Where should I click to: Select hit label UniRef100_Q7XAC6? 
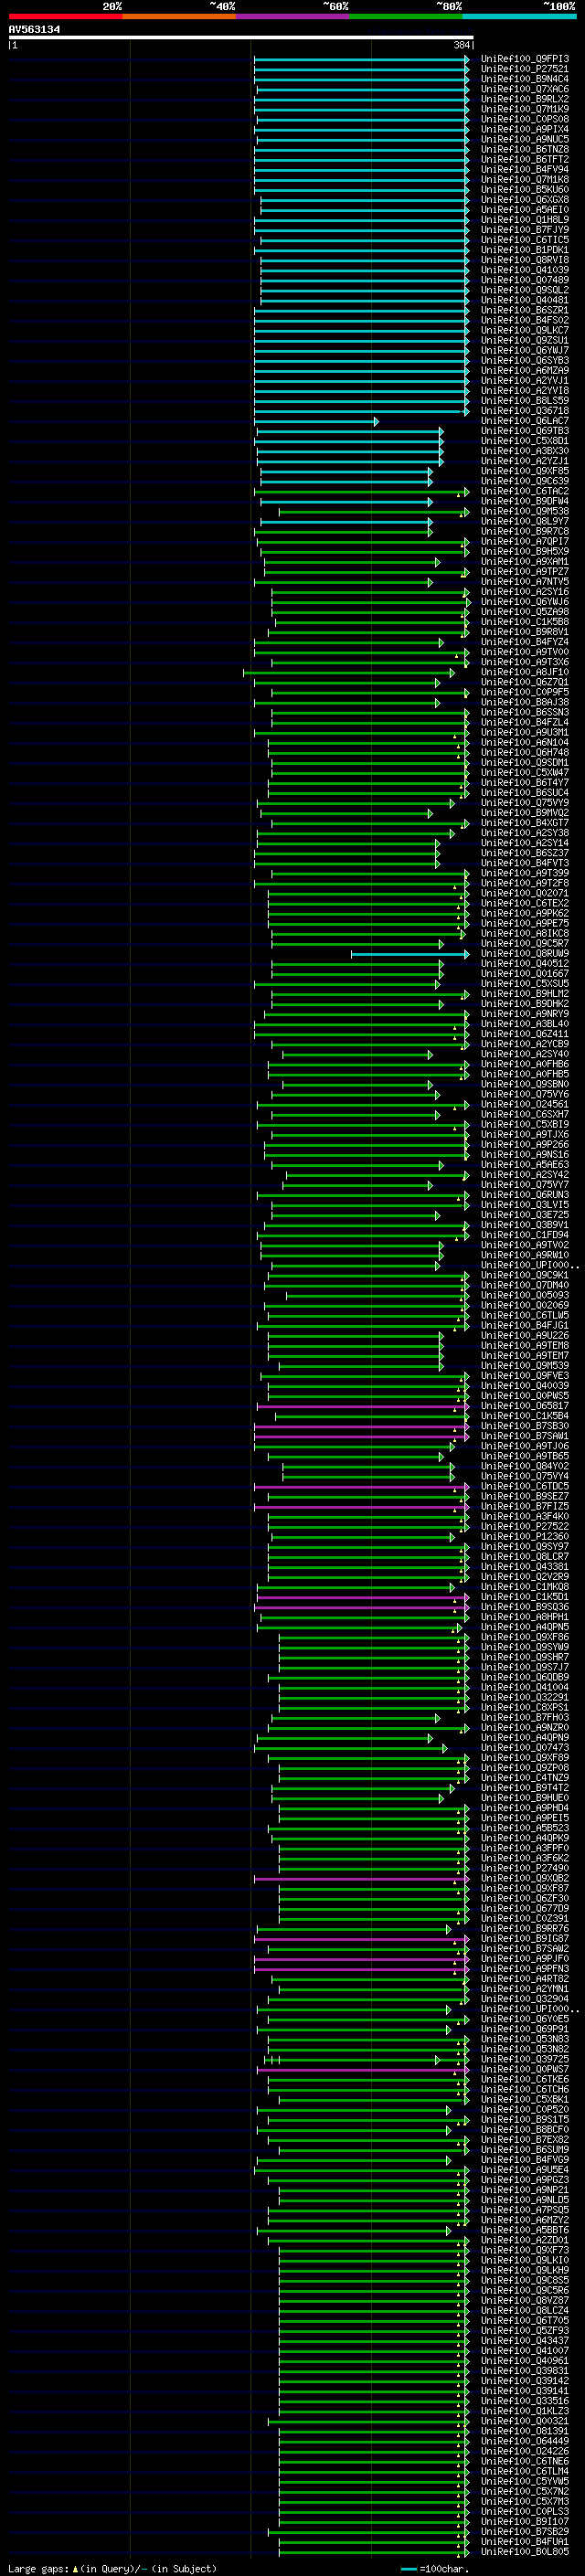pos(525,89)
